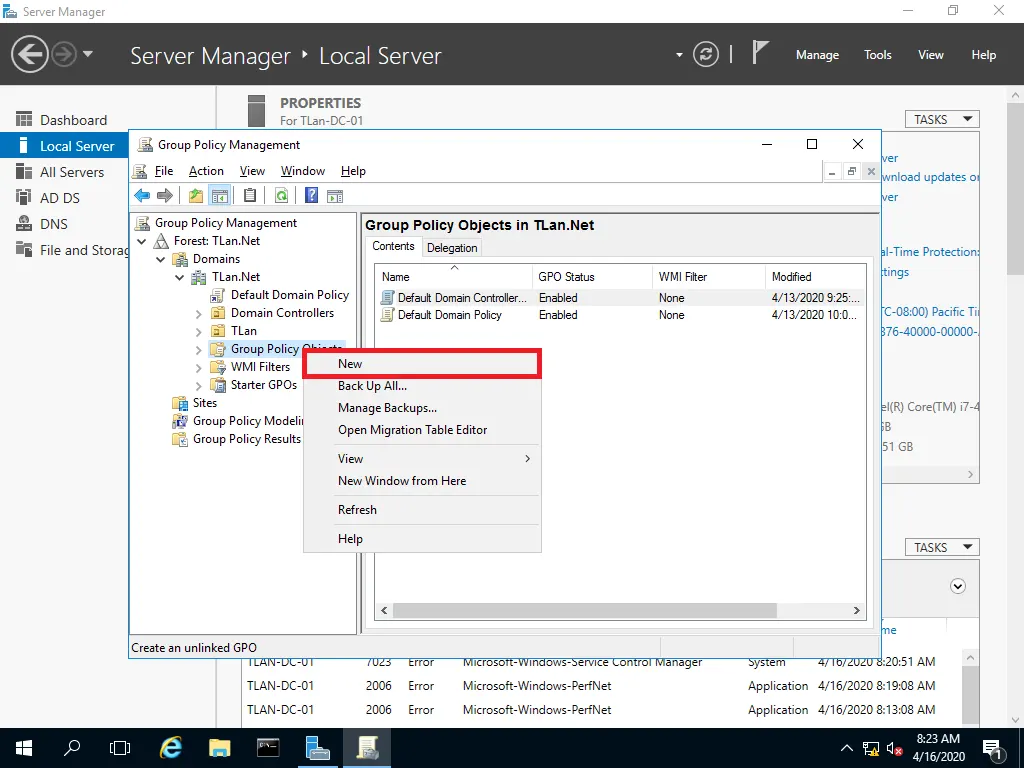Open the lower TASKS dropdown in Events
The image size is (1024, 768).
(x=942, y=547)
